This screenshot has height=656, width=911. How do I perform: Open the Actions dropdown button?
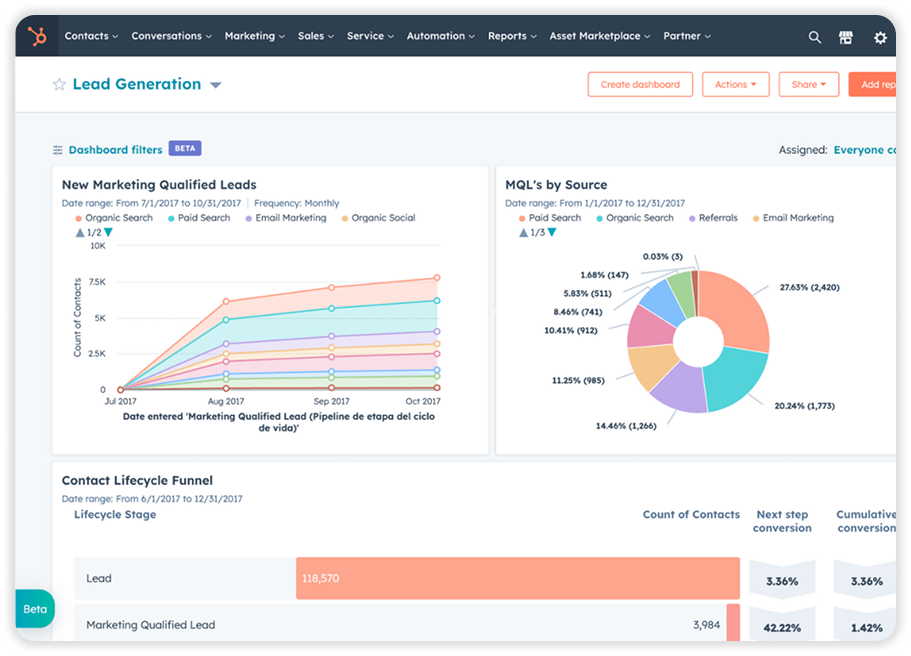coord(735,85)
